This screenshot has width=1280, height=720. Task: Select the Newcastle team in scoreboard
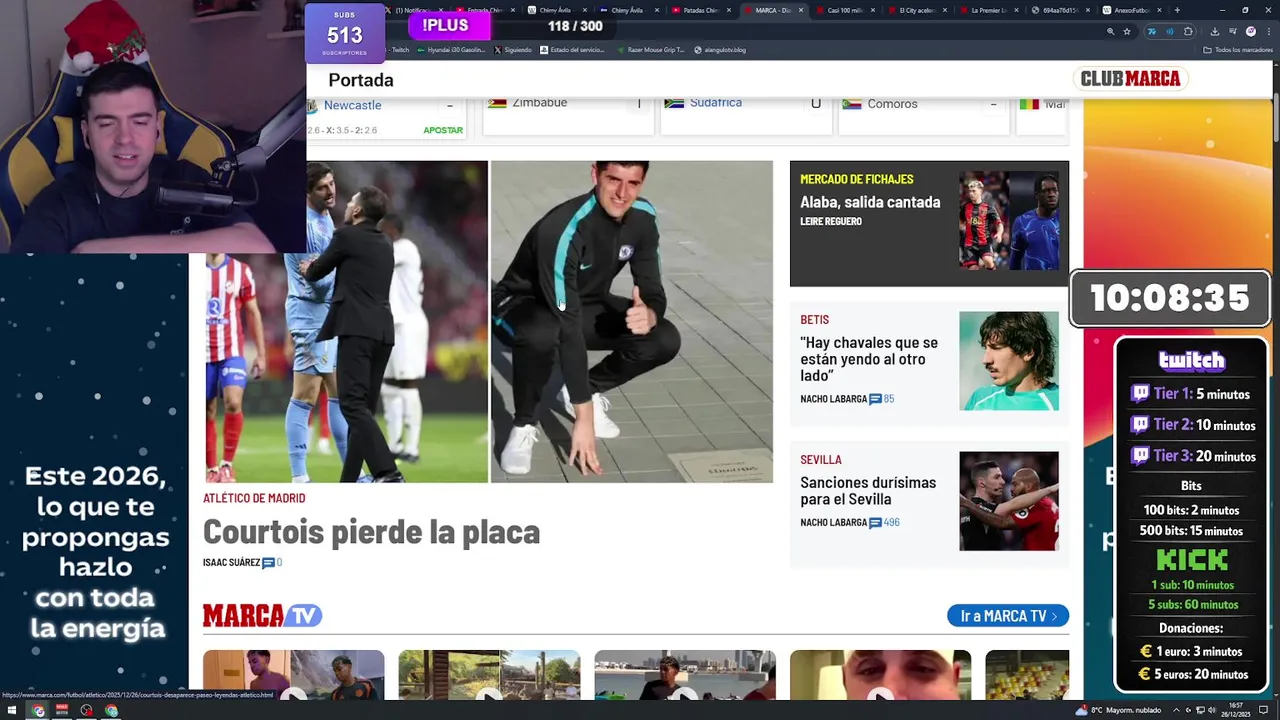(x=352, y=105)
